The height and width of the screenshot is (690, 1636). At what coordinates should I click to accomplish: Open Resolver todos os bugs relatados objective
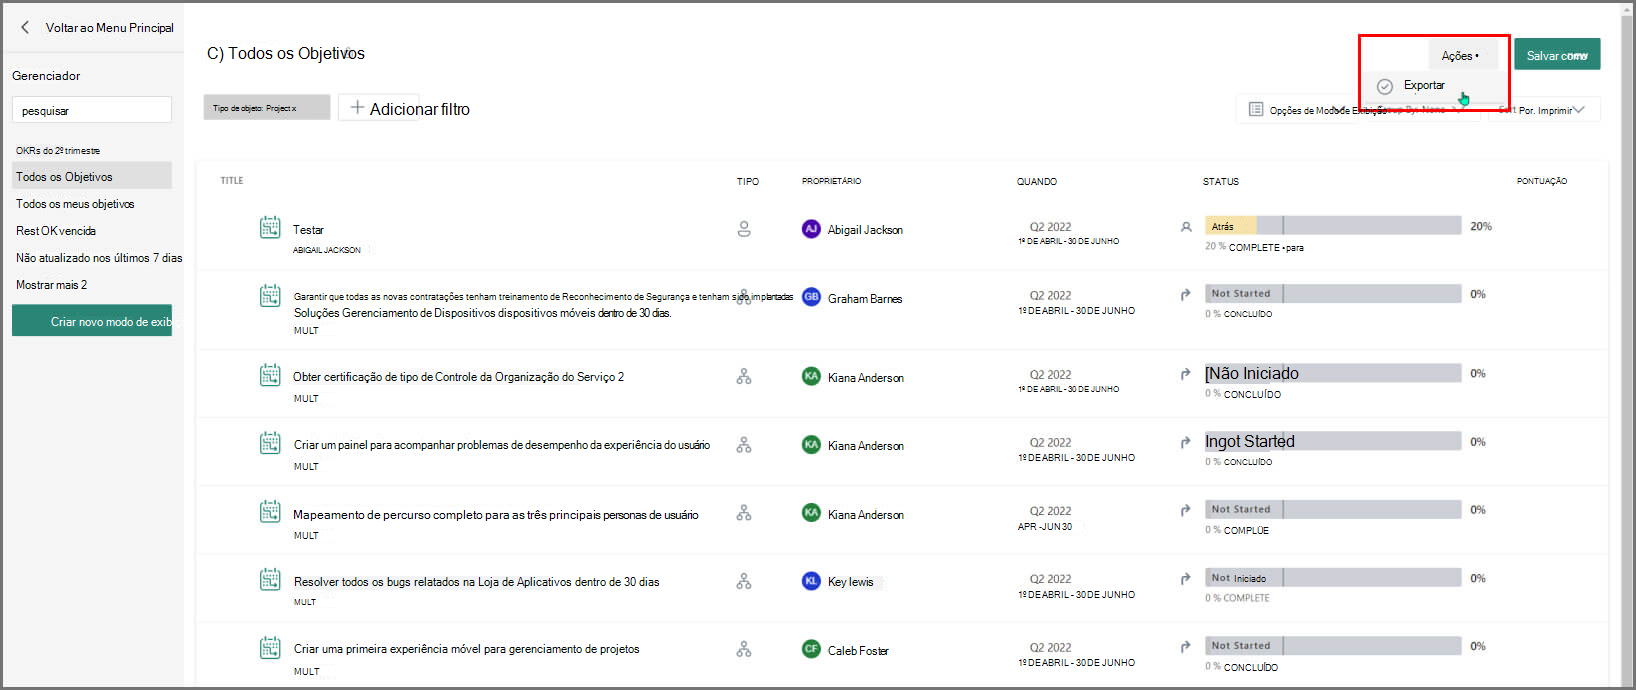pyautogui.click(x=476, y=582)
